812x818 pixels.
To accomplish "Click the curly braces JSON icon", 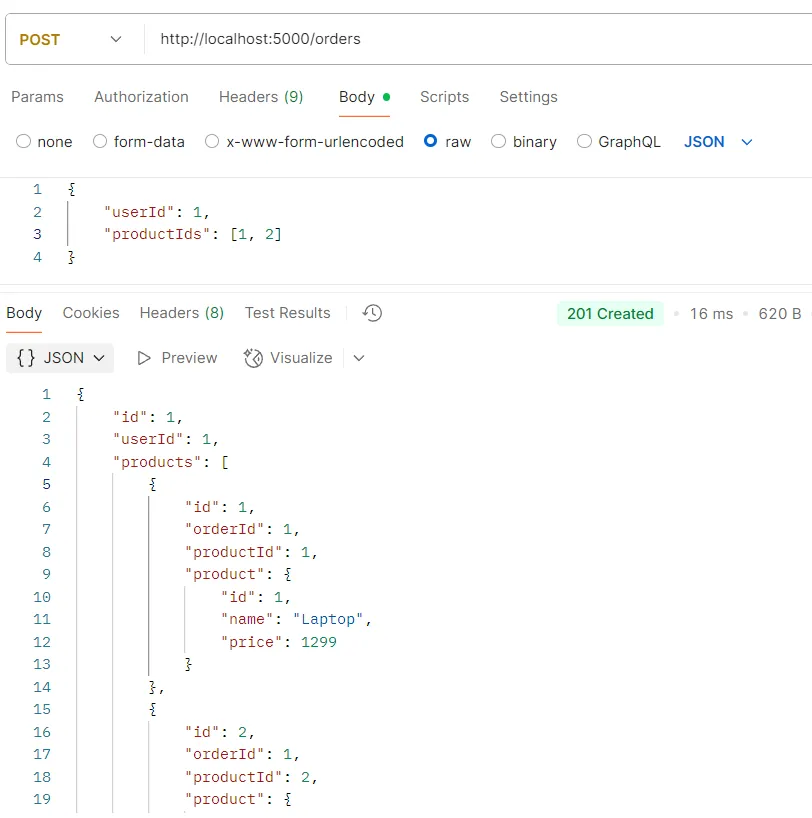I will (x=27, y=357).
